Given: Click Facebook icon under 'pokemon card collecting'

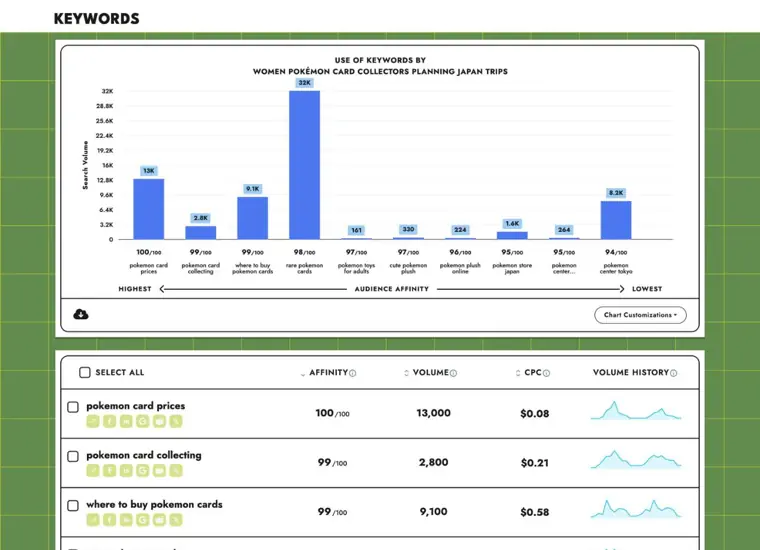Looking at the screenshot, I should click(110, 471).
